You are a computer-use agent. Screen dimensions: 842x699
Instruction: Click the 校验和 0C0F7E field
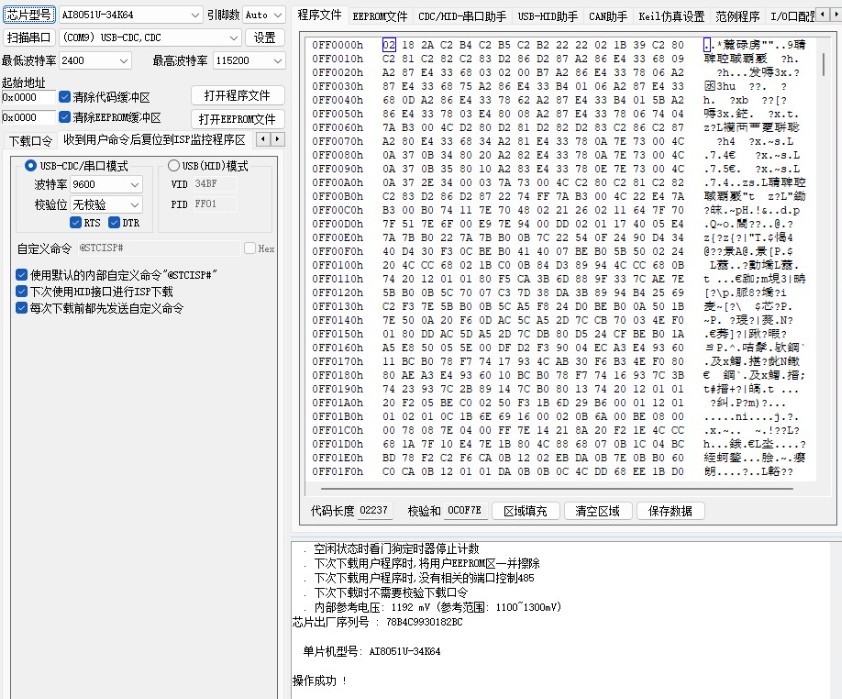point(465,510)
